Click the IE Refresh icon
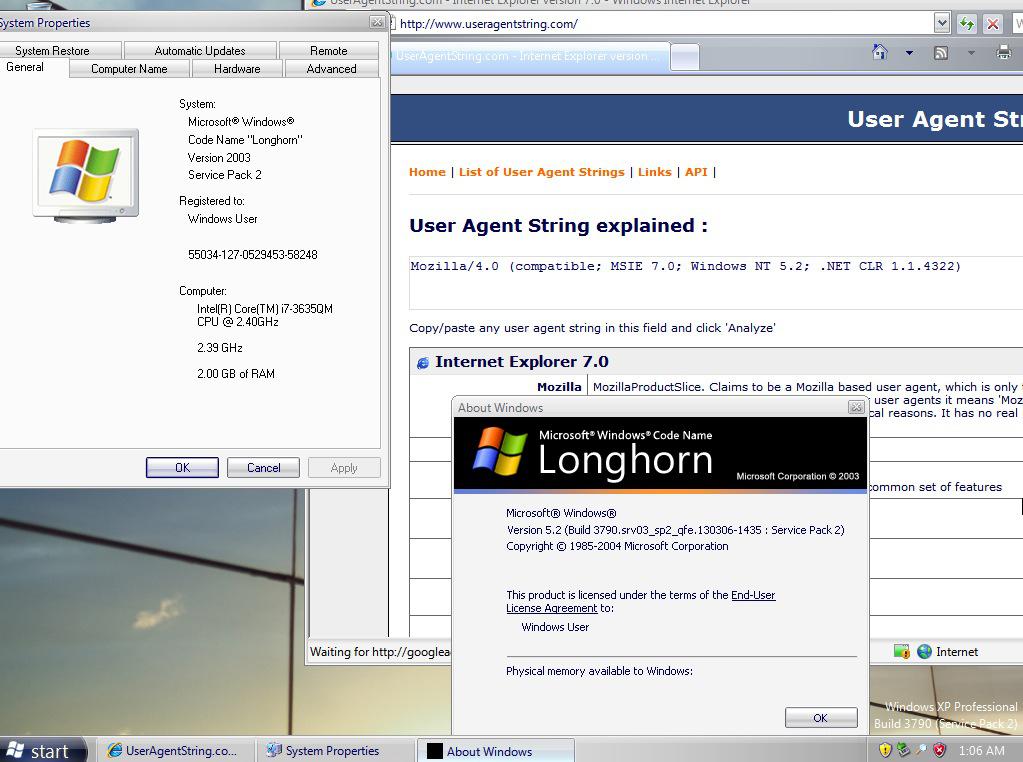 pyautogui.click(x=966, y=24)
